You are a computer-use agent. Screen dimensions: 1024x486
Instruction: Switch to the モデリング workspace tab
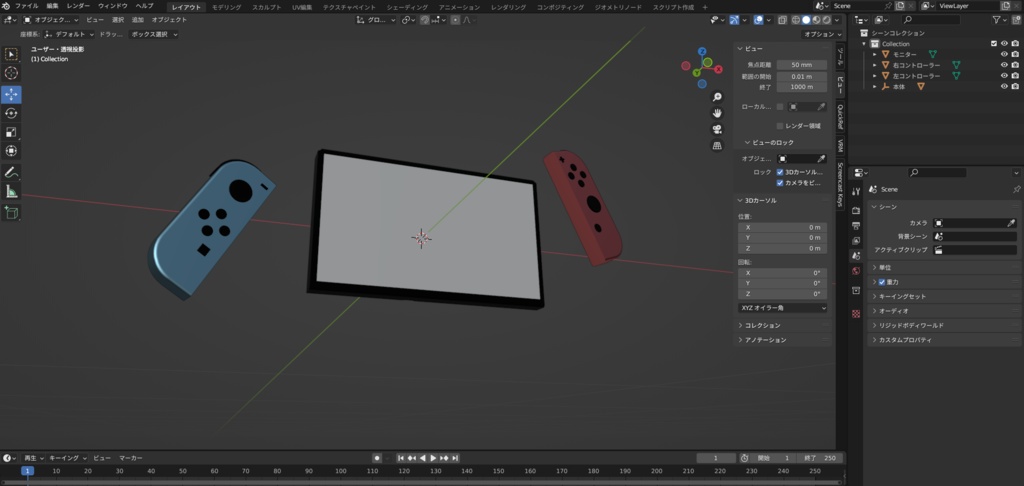coord(227,7)
